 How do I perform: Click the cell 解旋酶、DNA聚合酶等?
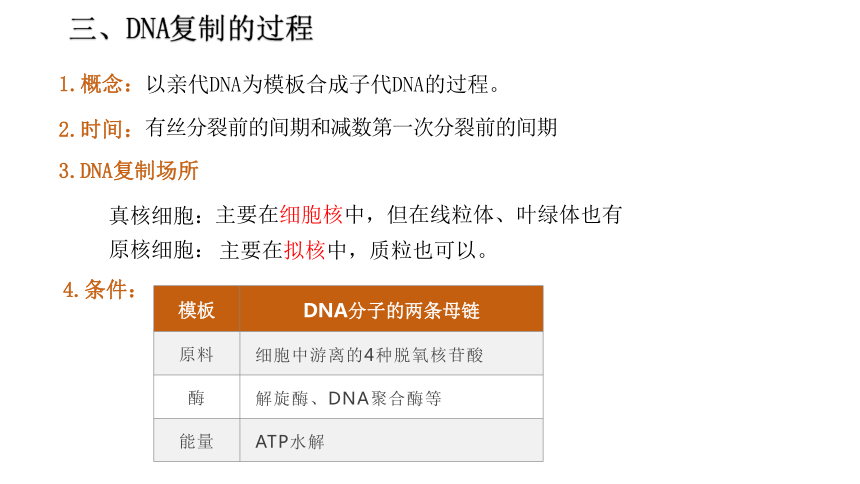coord(392,397)
